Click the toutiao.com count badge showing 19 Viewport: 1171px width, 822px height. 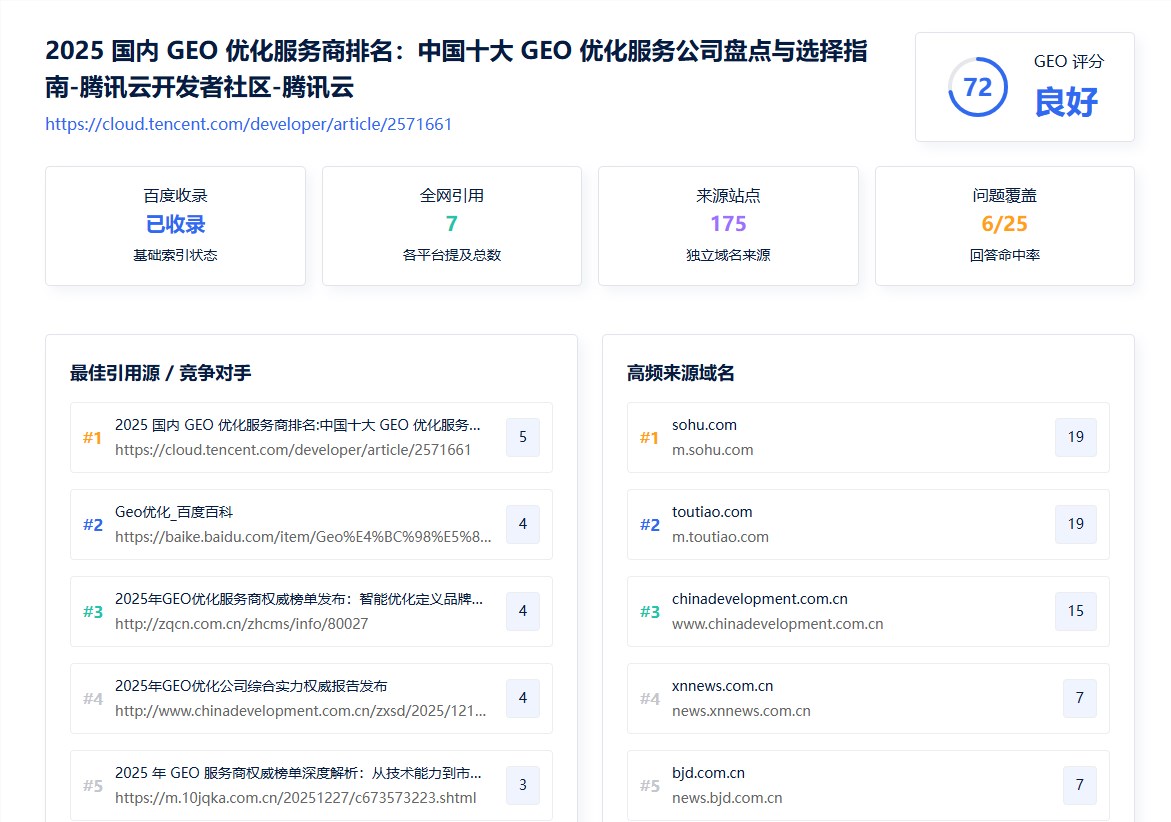[1075, 524]
